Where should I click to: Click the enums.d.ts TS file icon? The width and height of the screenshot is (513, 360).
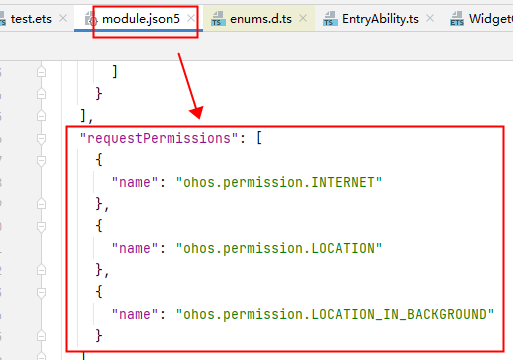tap(217, 19)
